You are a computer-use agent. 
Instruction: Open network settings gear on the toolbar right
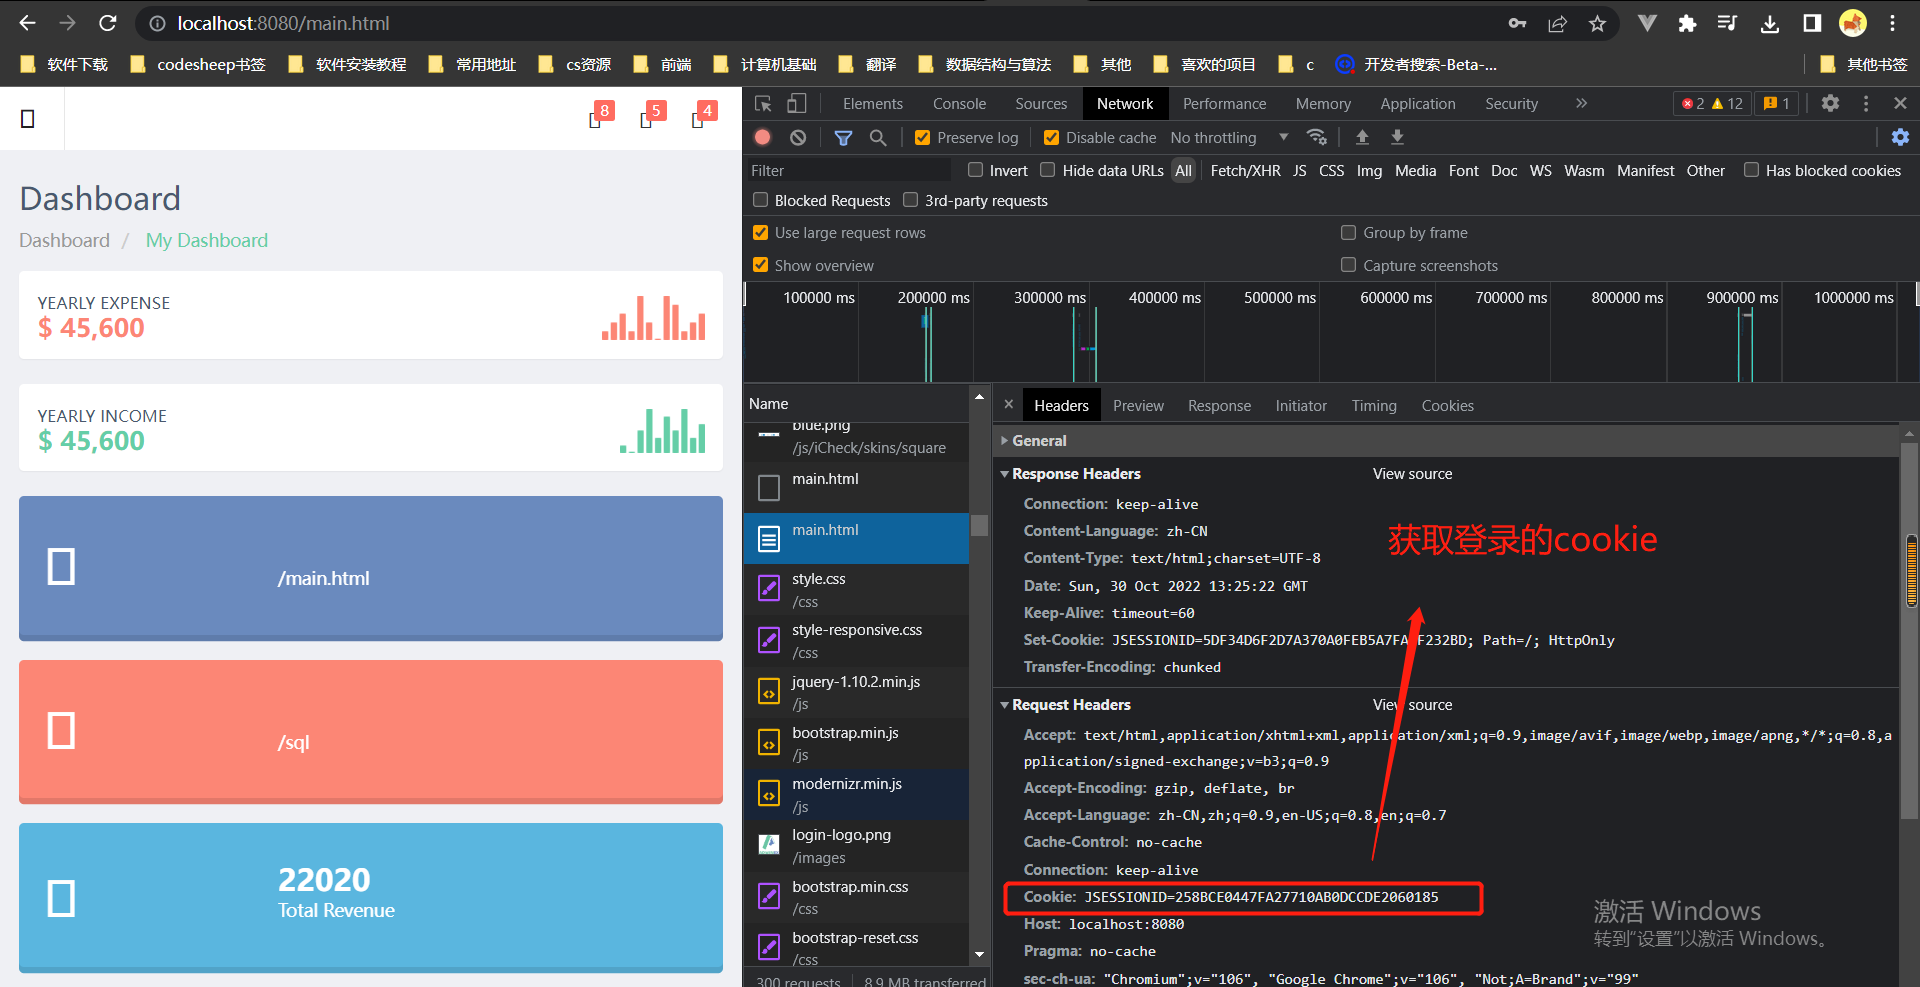pyautogui.click(x=1900, y=137)
